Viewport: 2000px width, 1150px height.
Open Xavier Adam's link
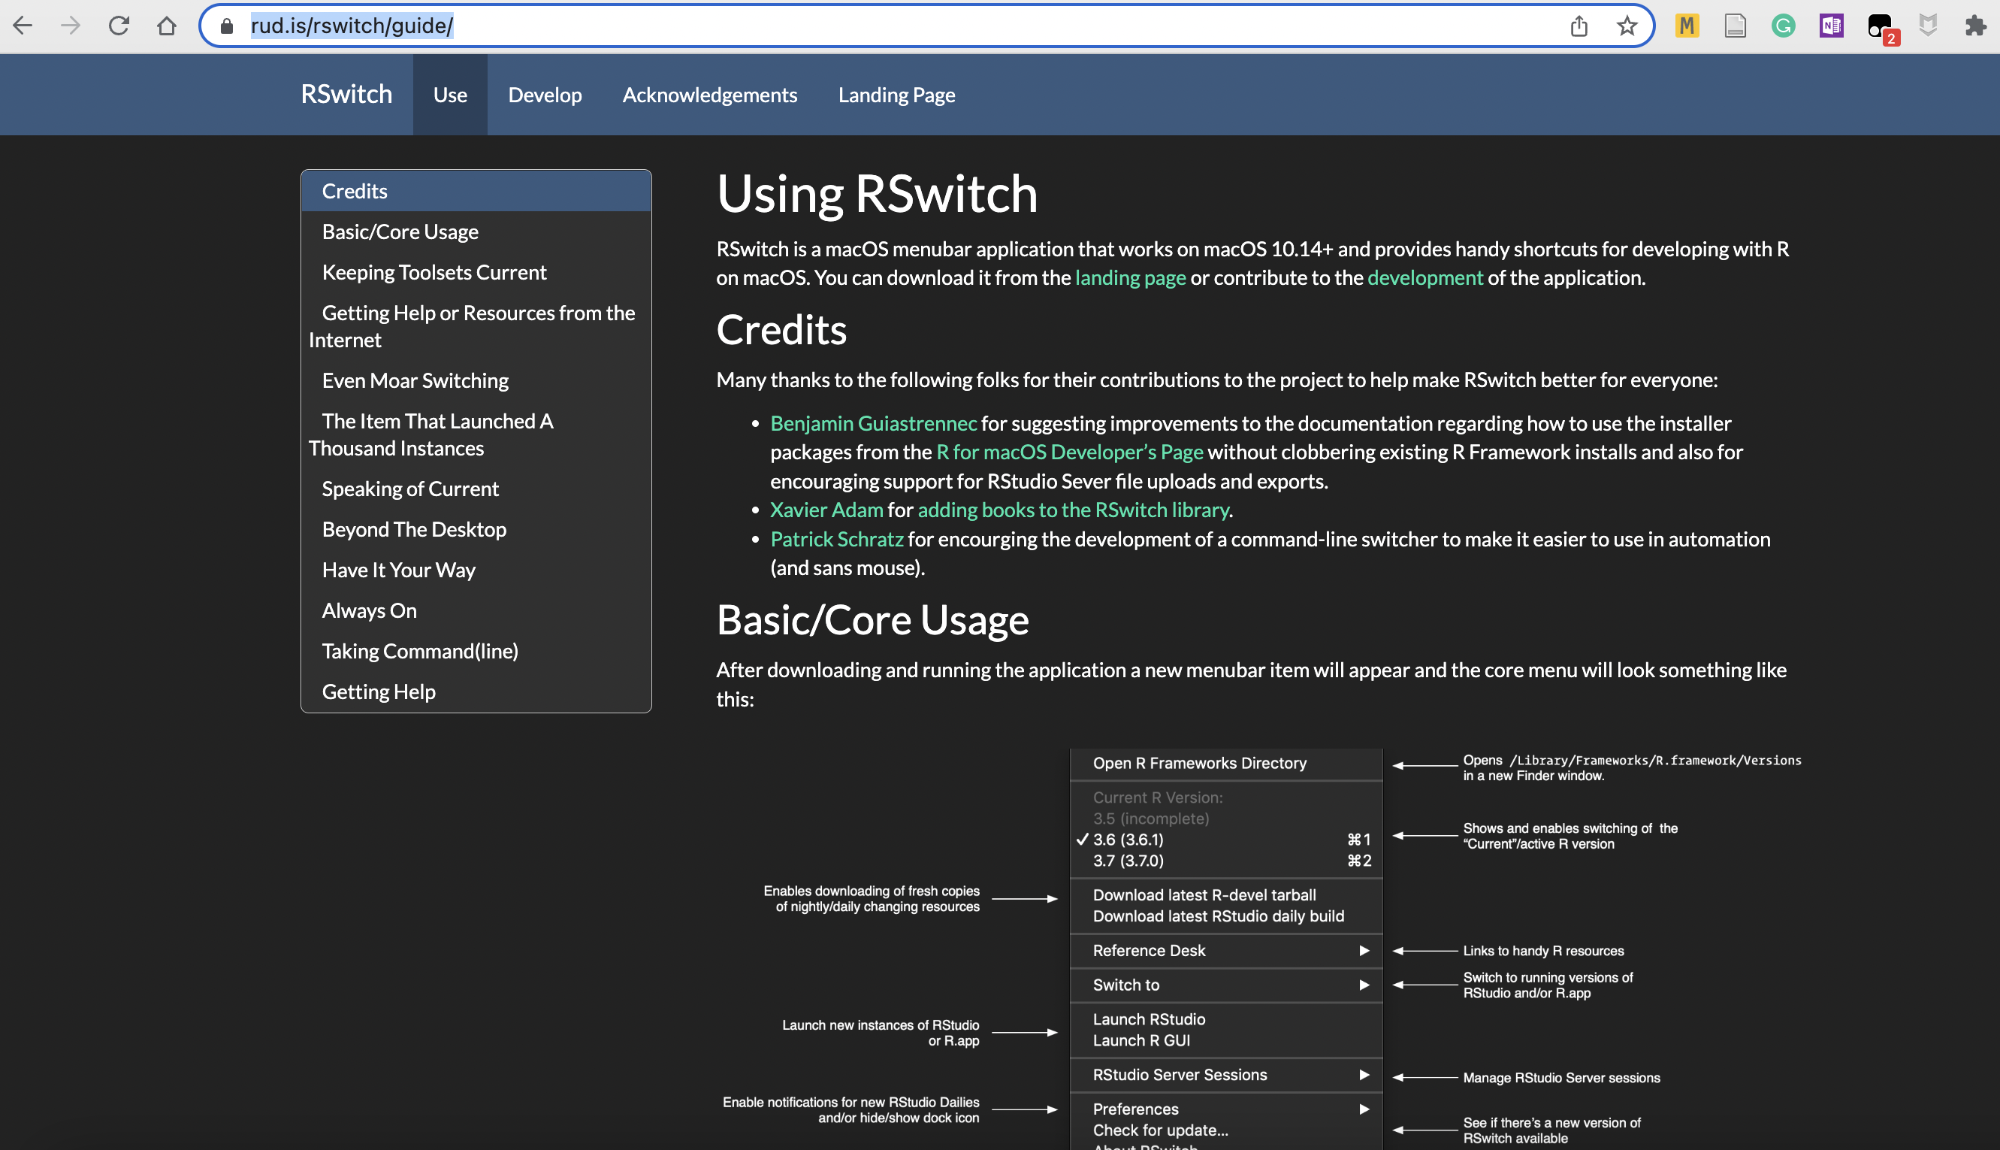[827, 510]
